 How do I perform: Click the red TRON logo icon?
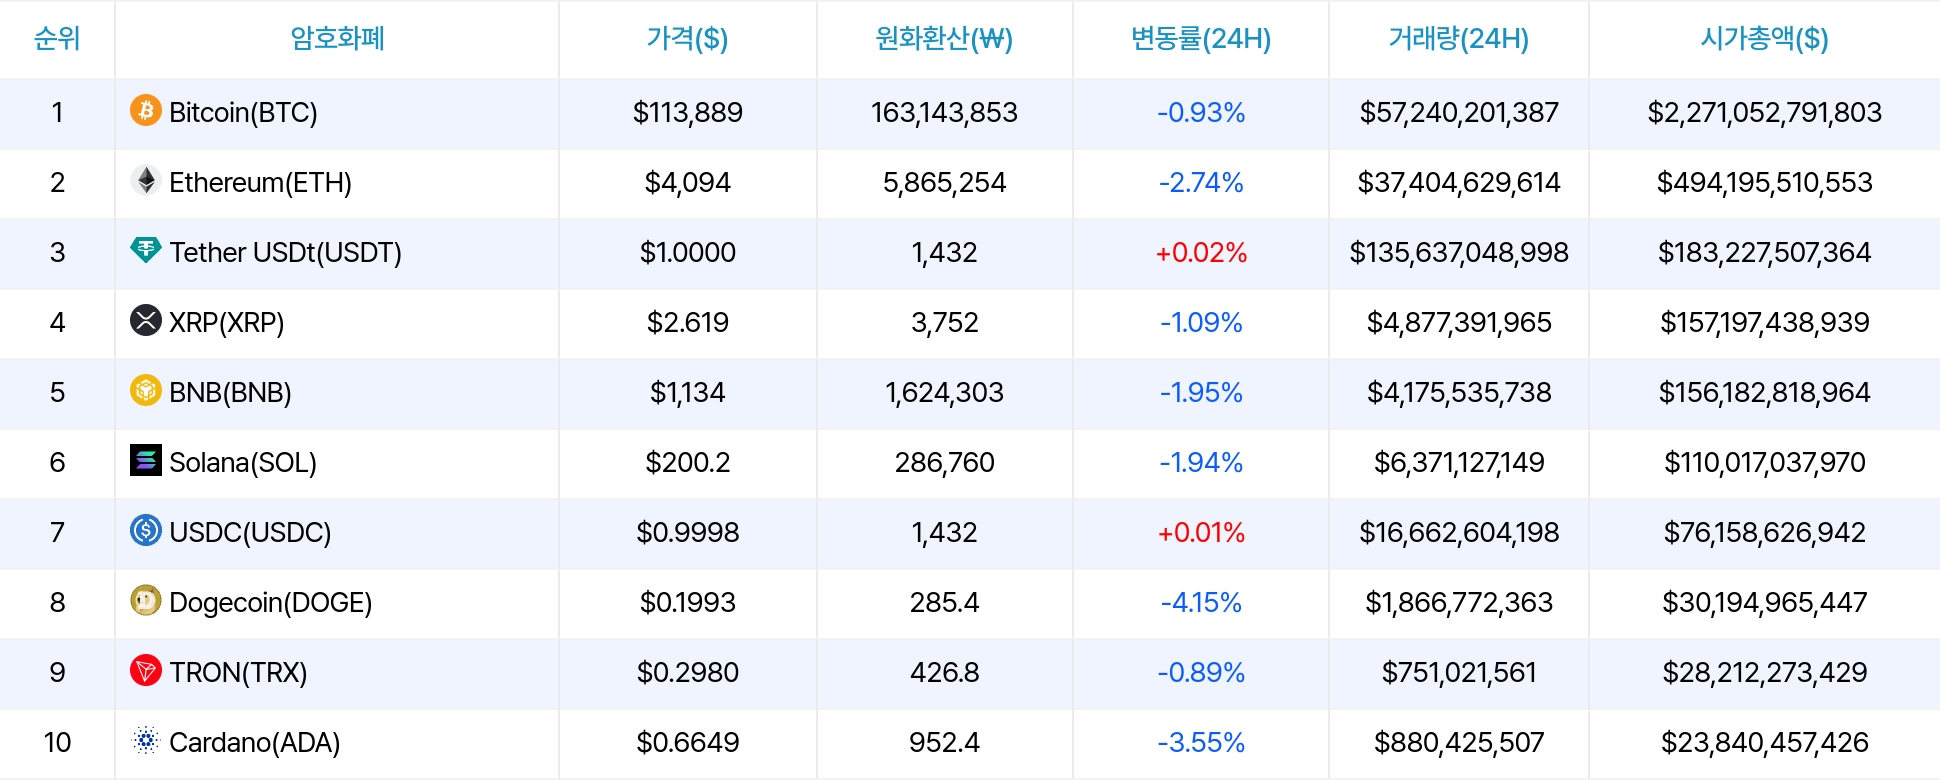[146, 670]
